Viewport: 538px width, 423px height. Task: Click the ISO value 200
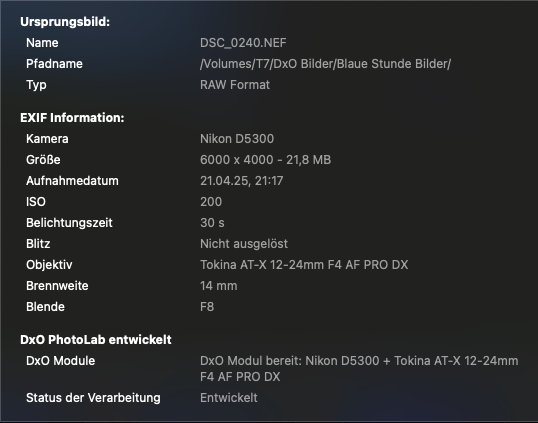(x=211, y=202)
